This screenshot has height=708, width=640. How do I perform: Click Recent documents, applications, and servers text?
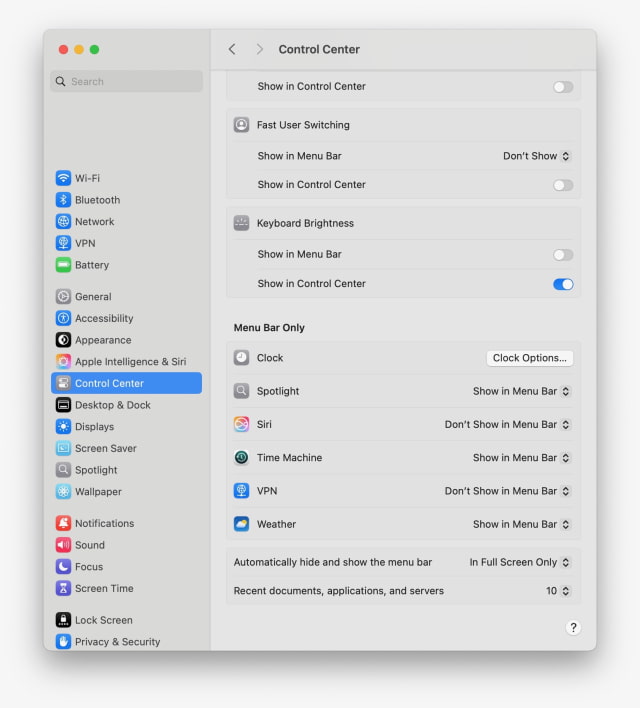(x=339, y=591)
